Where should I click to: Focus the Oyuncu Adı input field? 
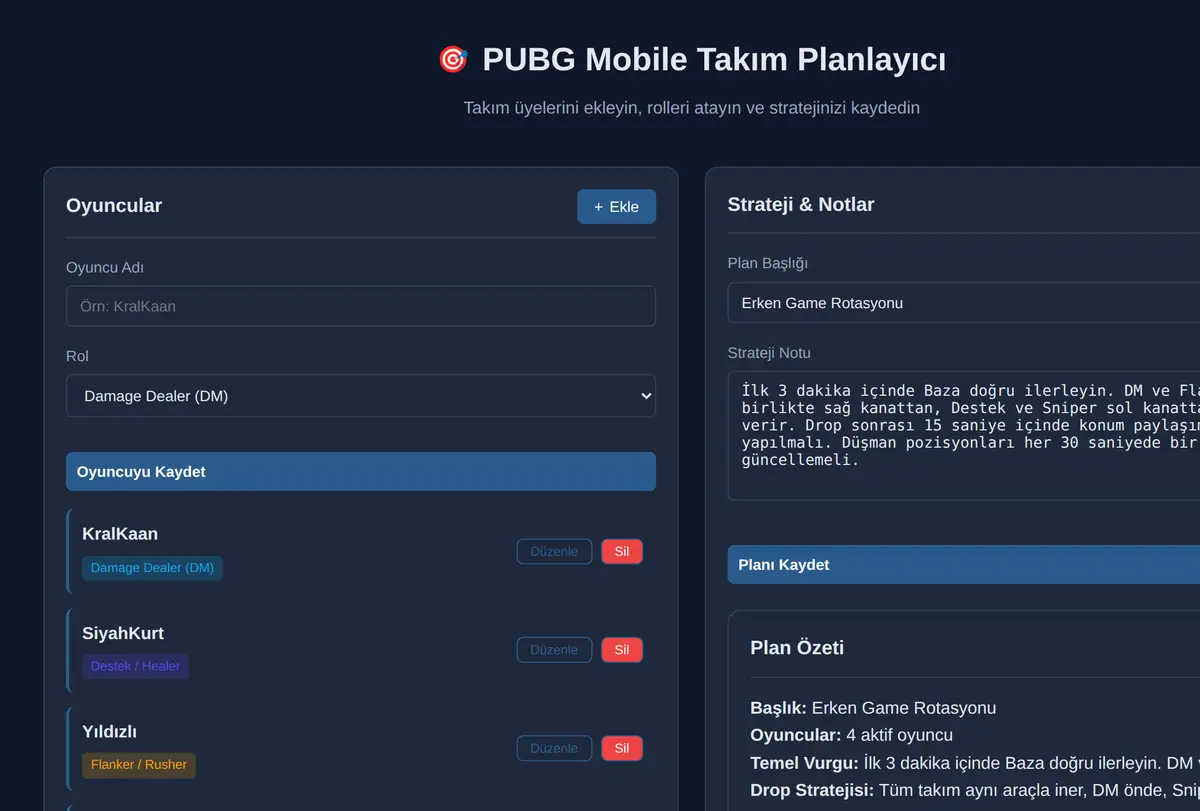361,306
